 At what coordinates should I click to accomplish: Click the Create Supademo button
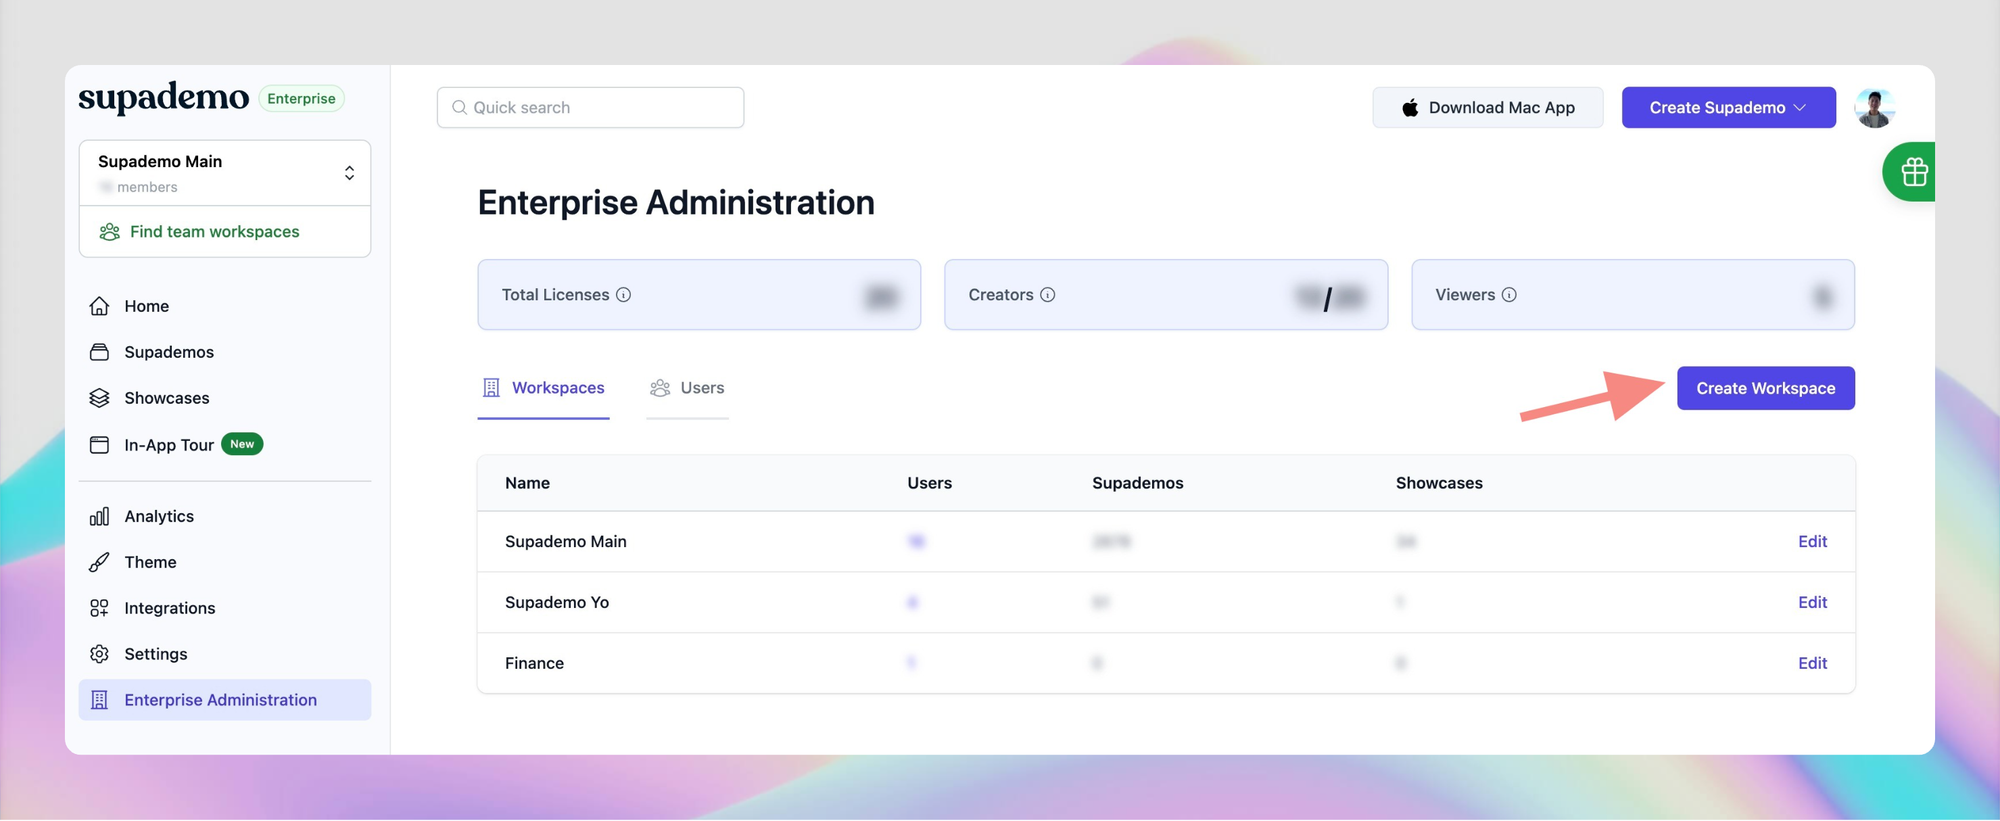pos(1729,107)
